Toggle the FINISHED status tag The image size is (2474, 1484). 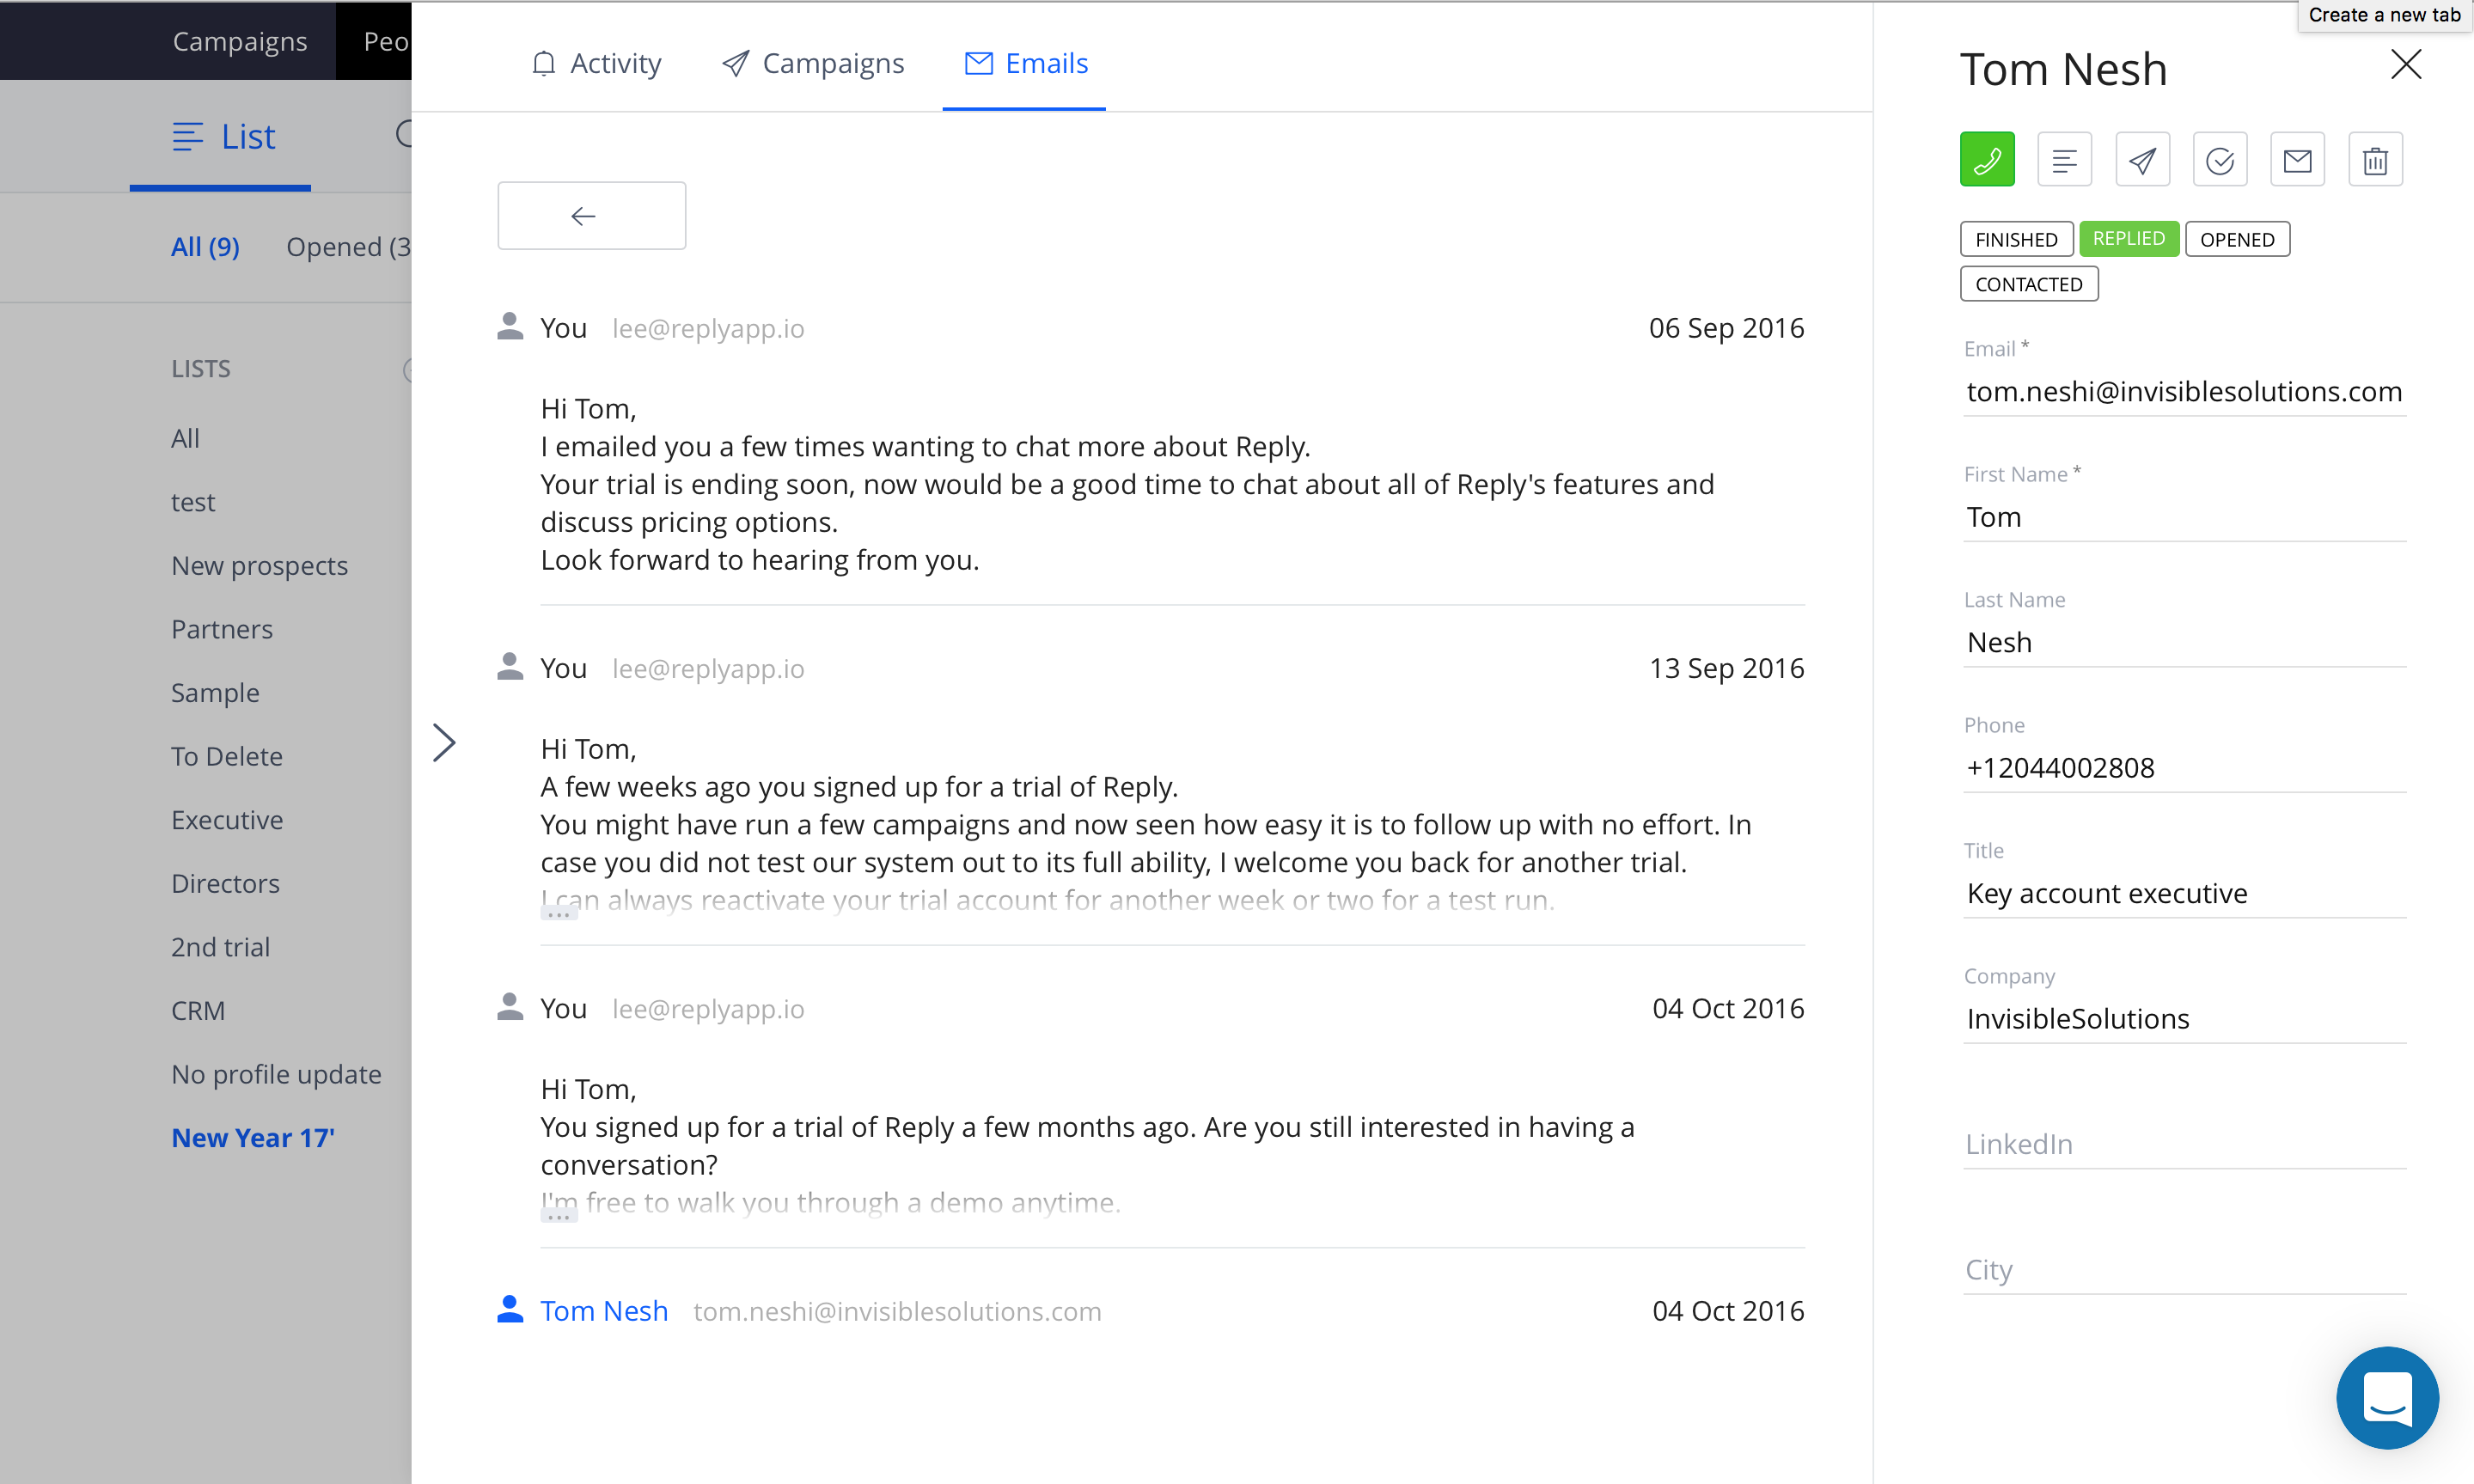(2015, 240)
